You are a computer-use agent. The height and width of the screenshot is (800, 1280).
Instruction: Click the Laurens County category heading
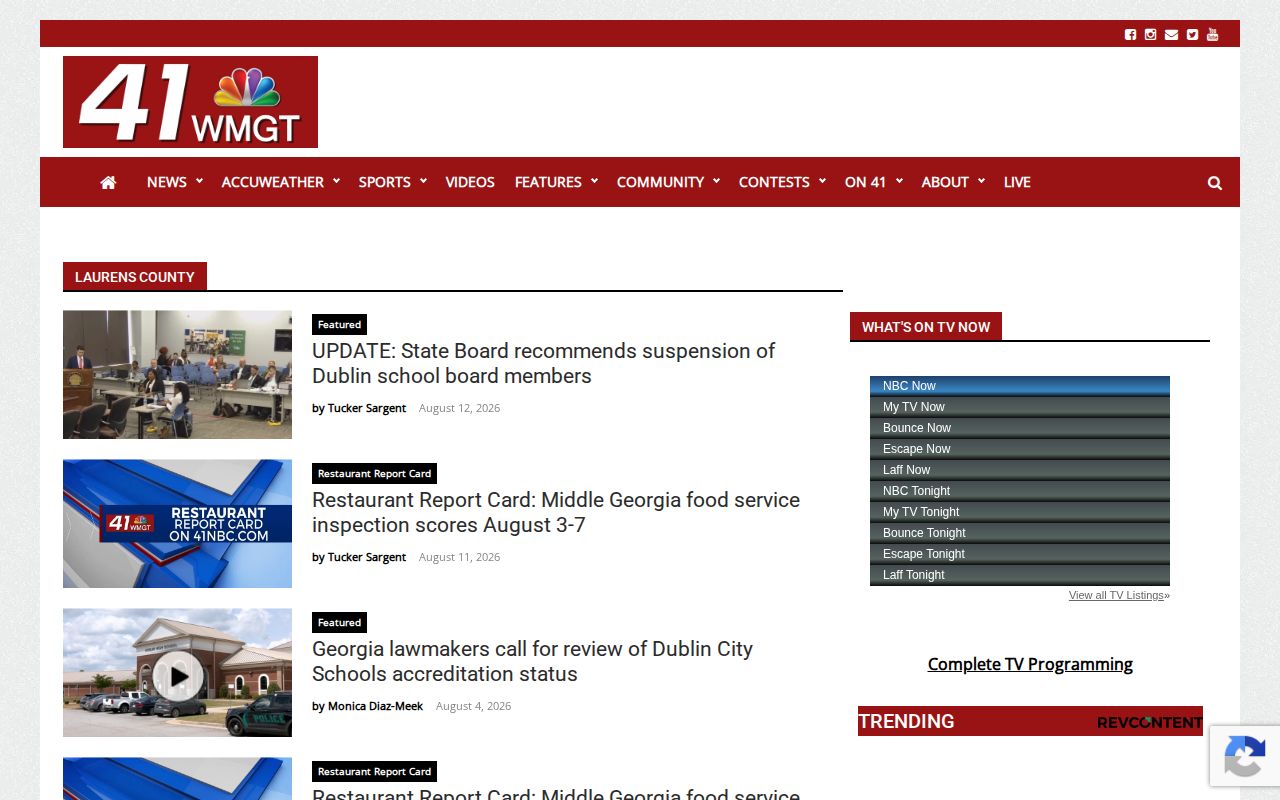(x=135, y=277)
